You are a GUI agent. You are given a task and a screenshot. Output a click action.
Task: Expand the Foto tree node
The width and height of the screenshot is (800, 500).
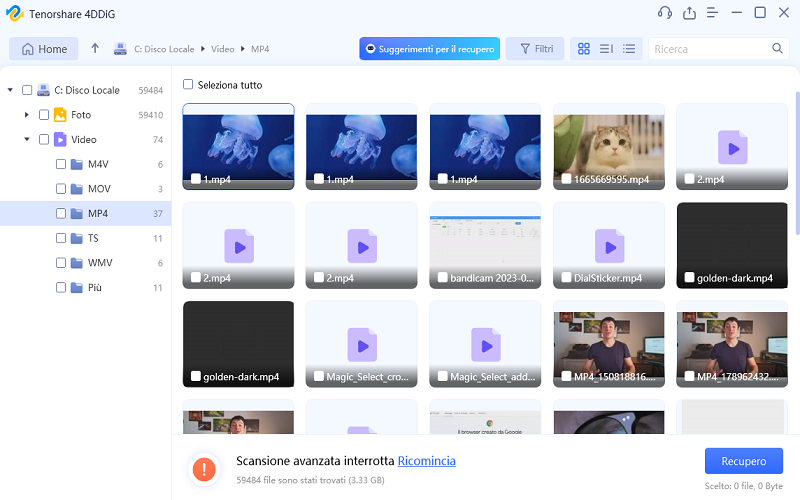[x=27, y=115]
